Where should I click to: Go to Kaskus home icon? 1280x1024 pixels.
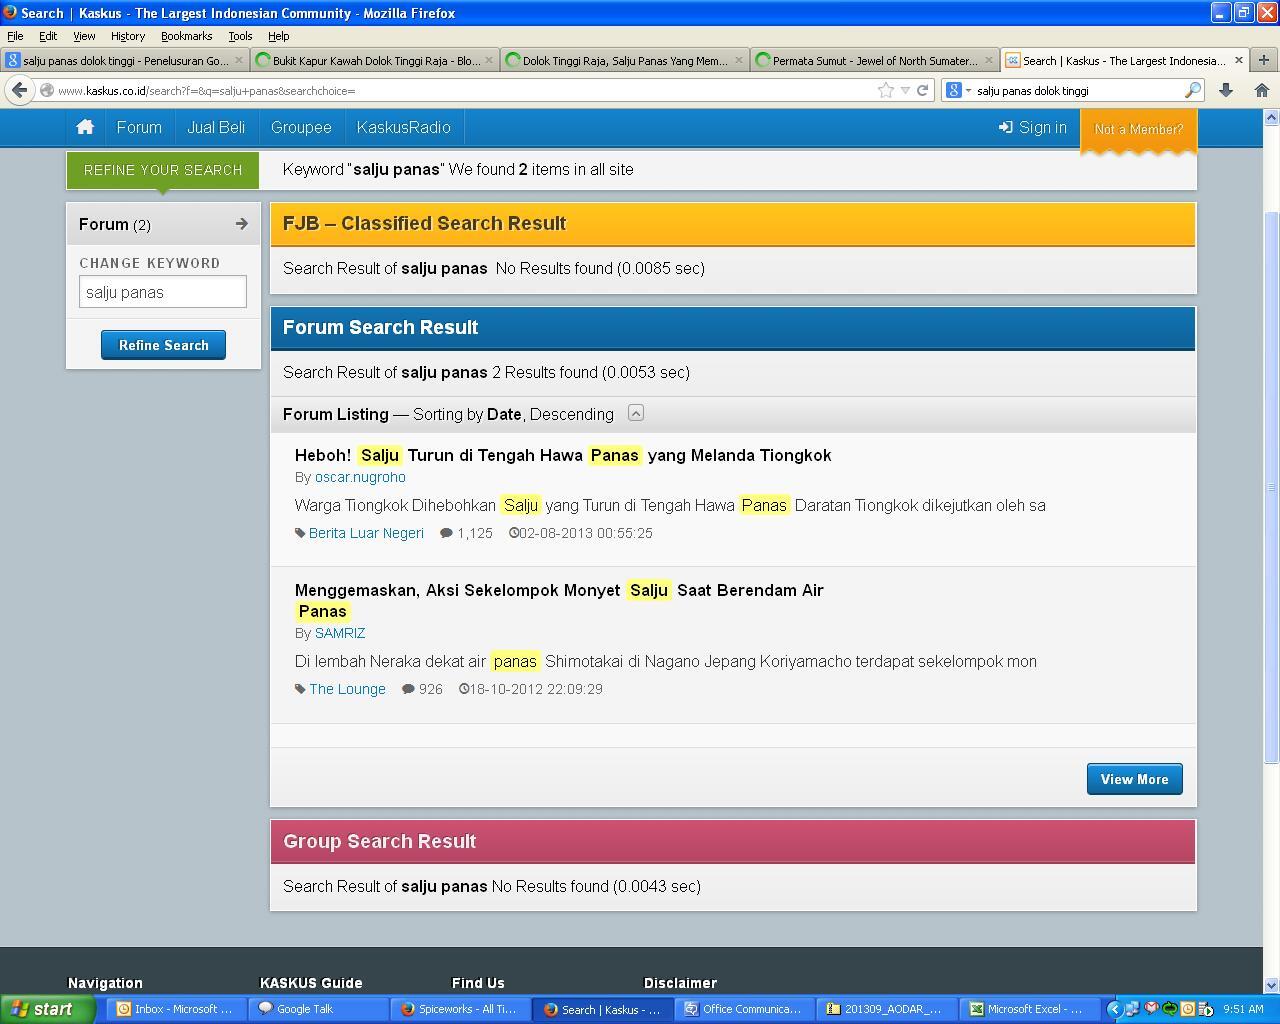point(85,127)
